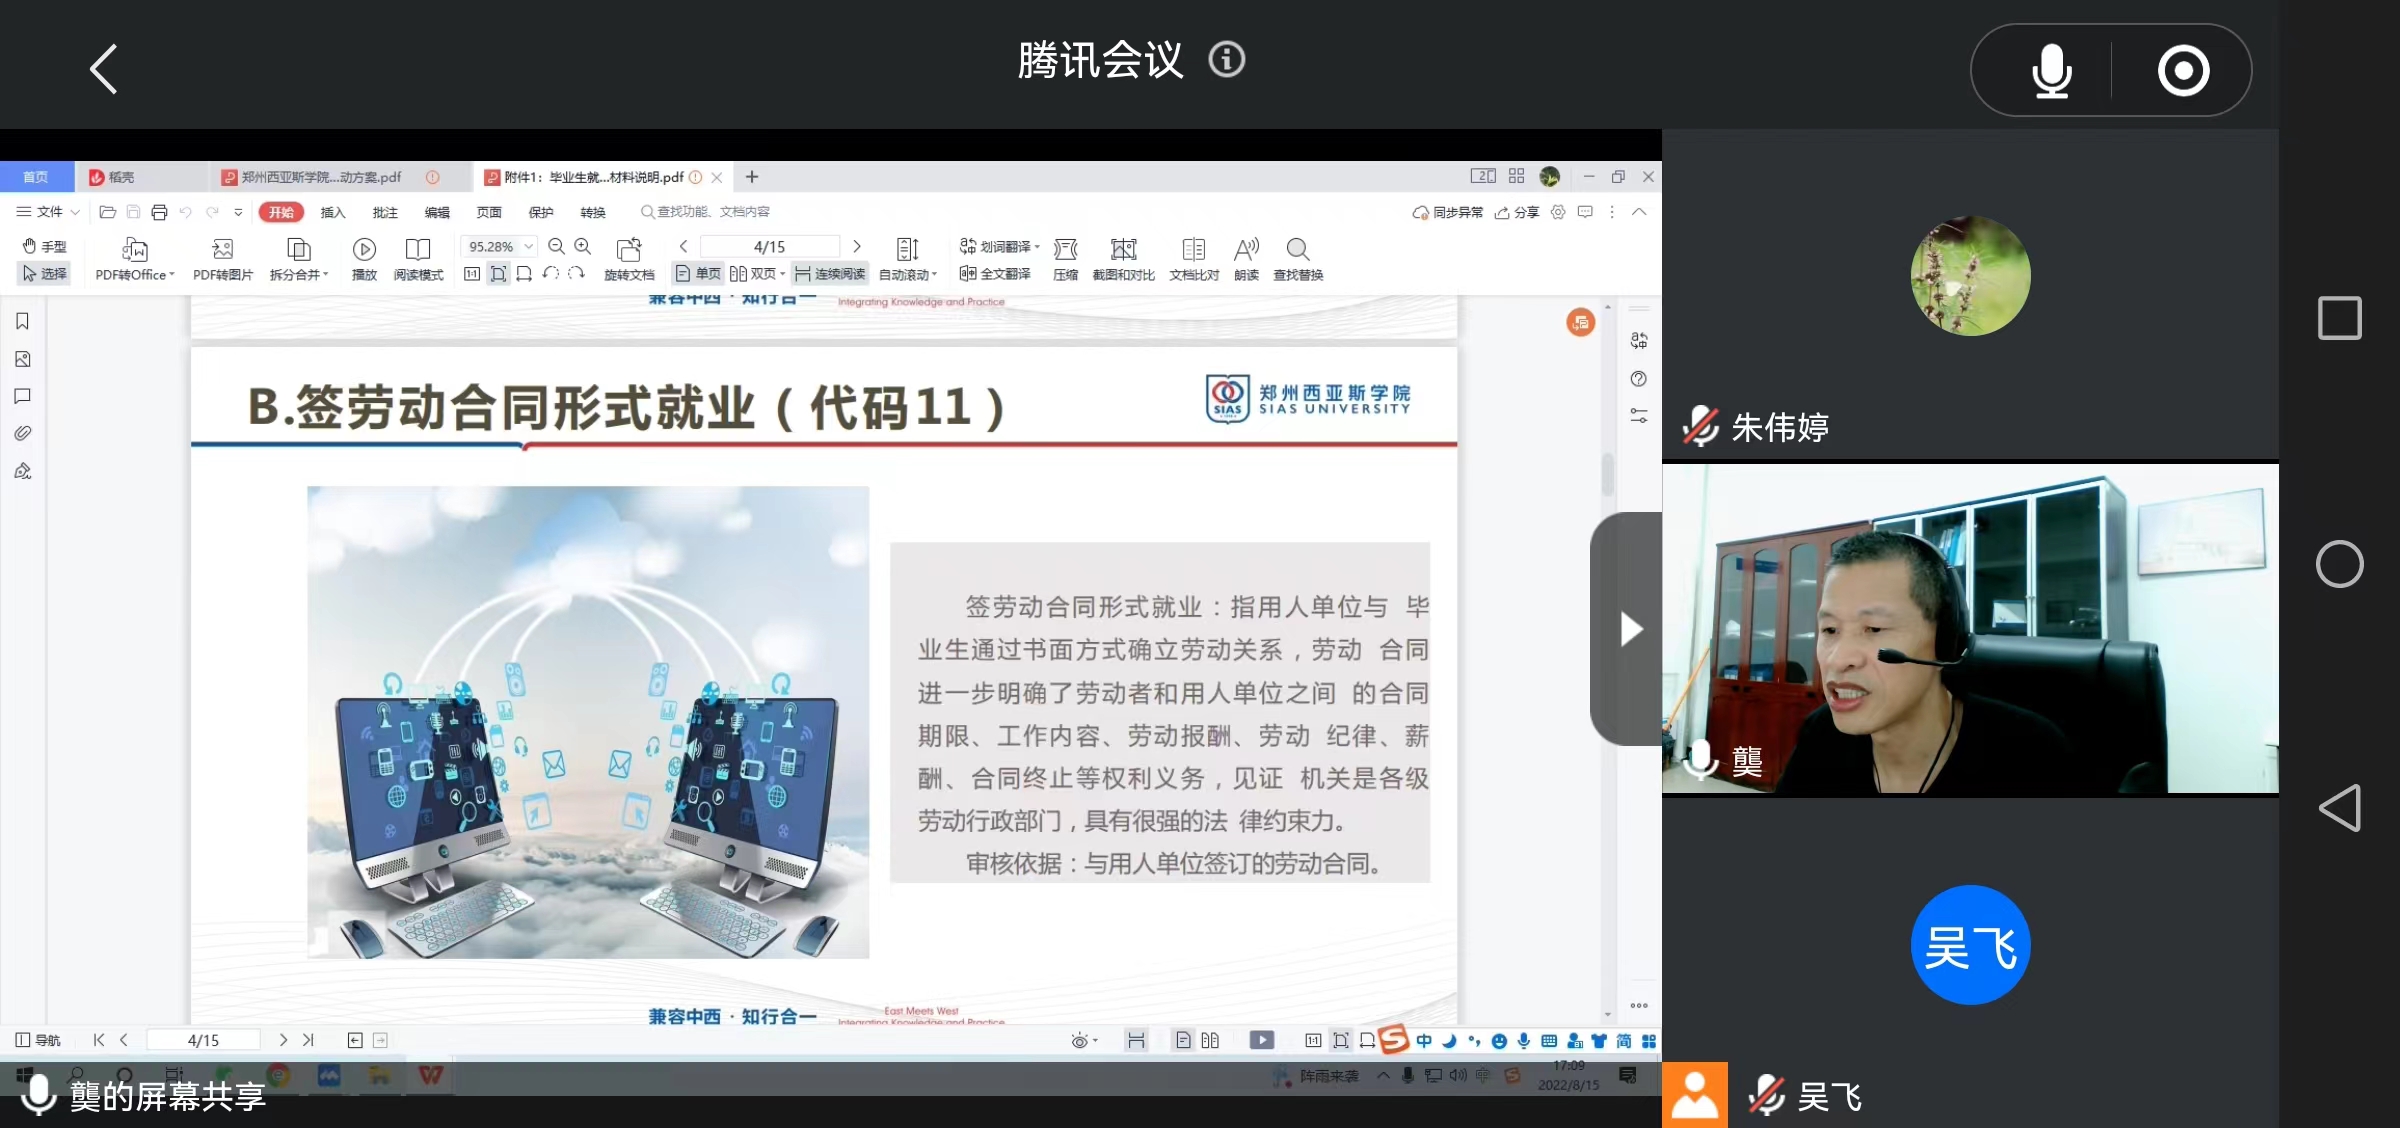Go to previous page in ribbon
Screen dimensions: 2400x1128
[684, 246]
